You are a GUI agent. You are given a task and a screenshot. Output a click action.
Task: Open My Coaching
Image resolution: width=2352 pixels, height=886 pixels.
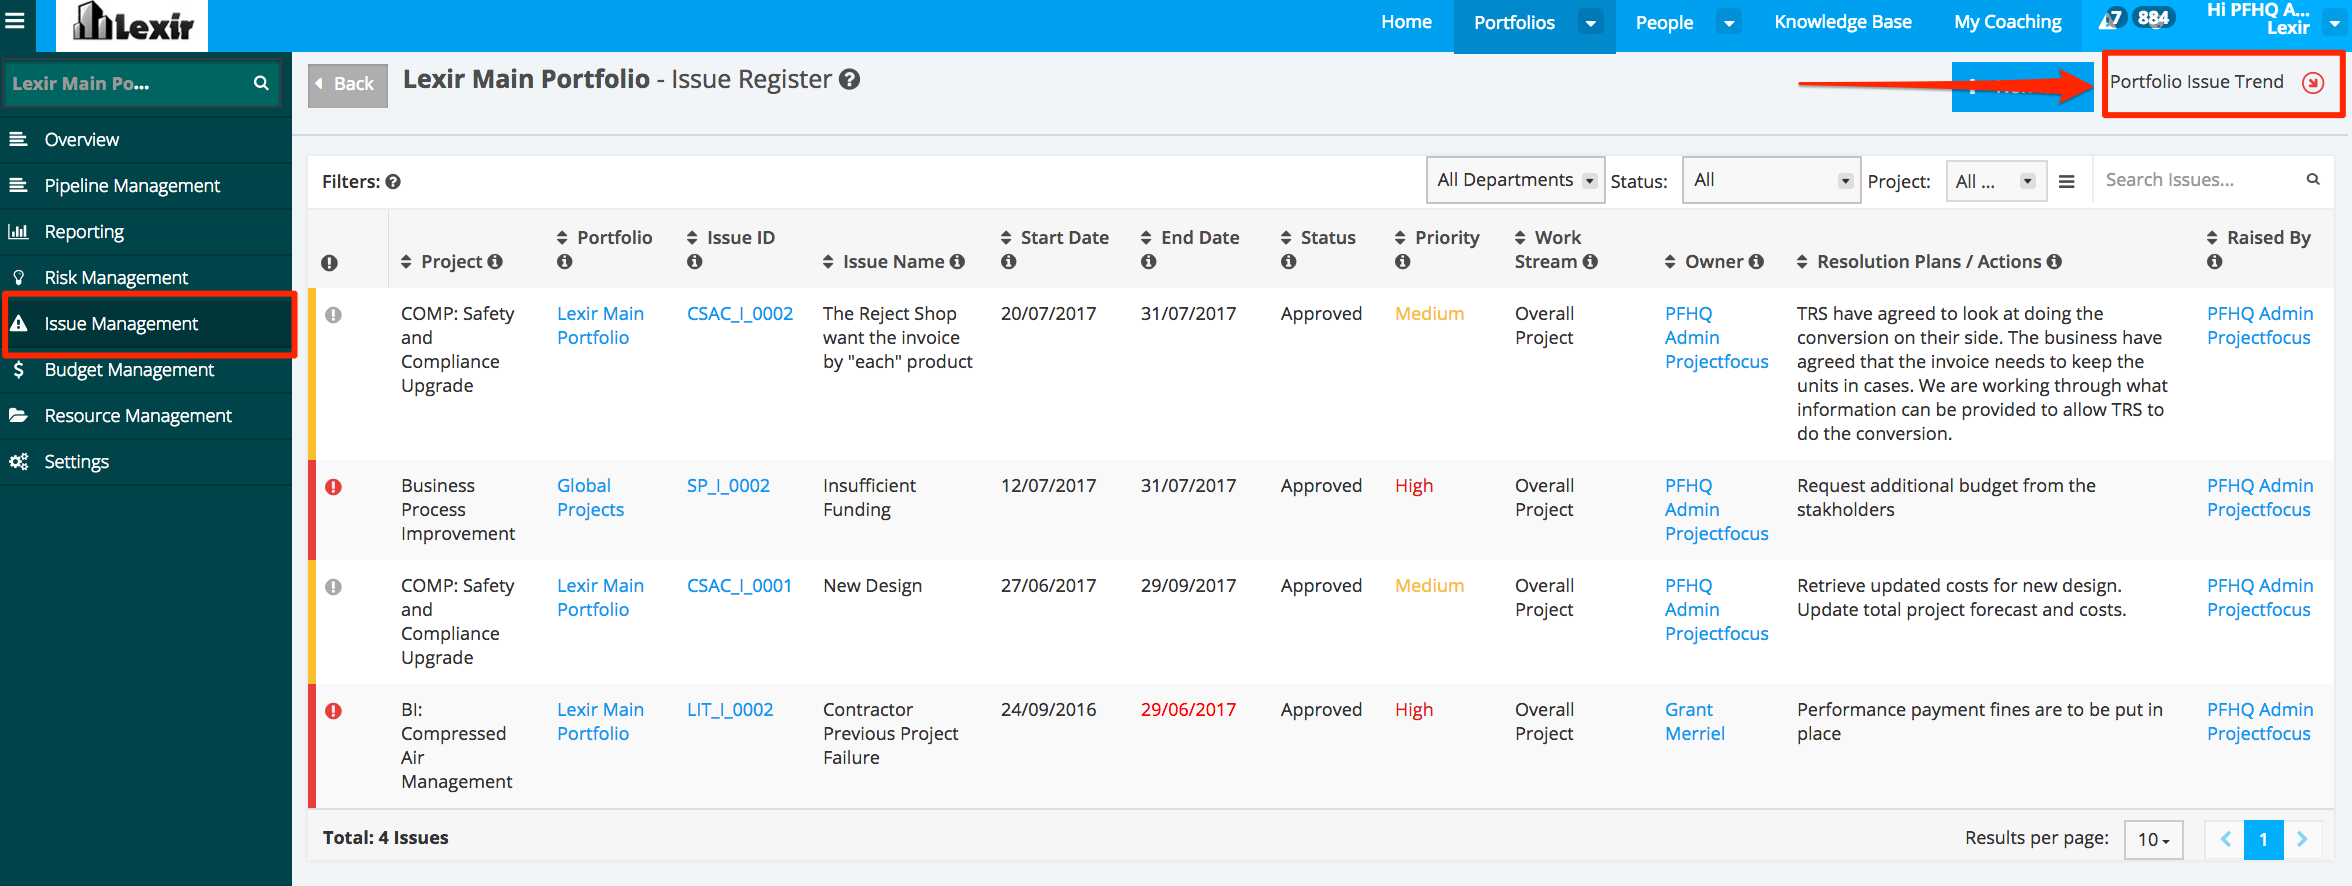click(2007, 22)
